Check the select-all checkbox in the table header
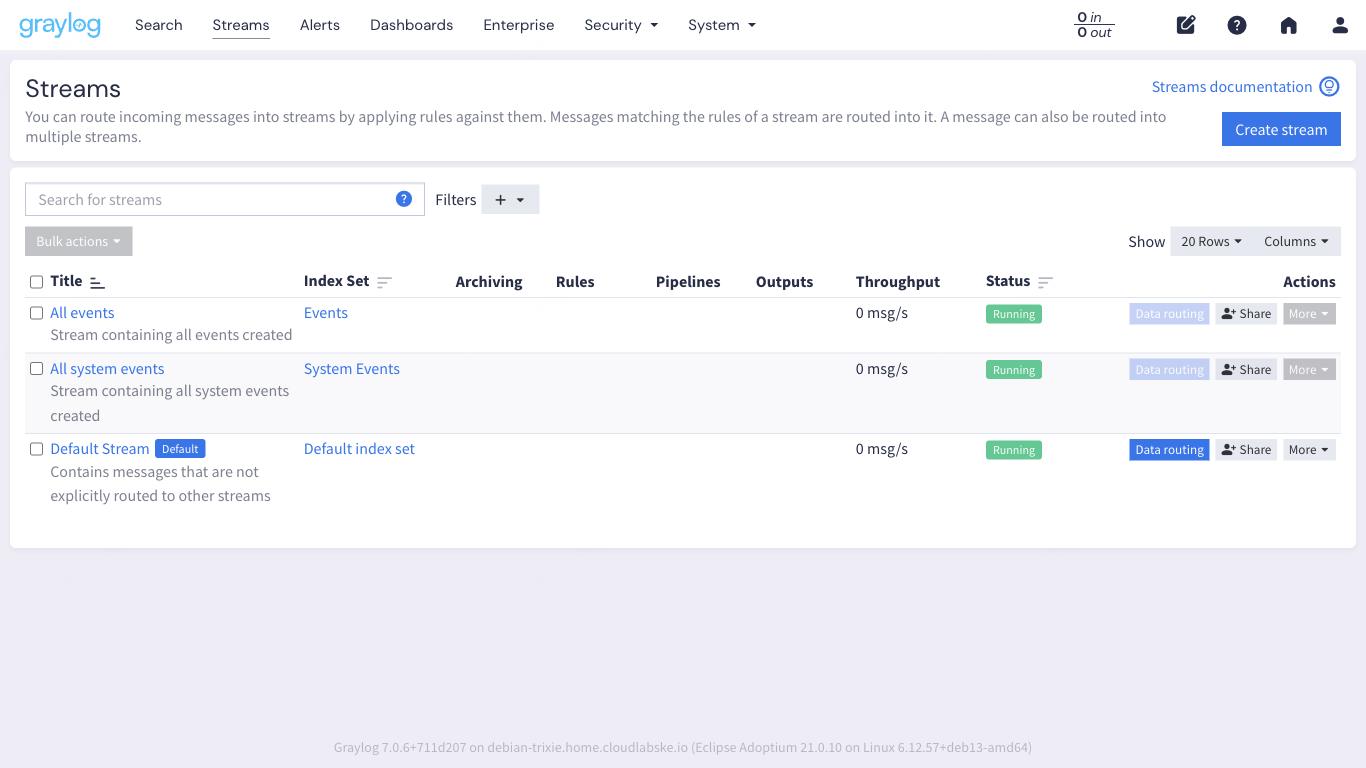This screenshot has height=768, width=1366. click(36, 281)
